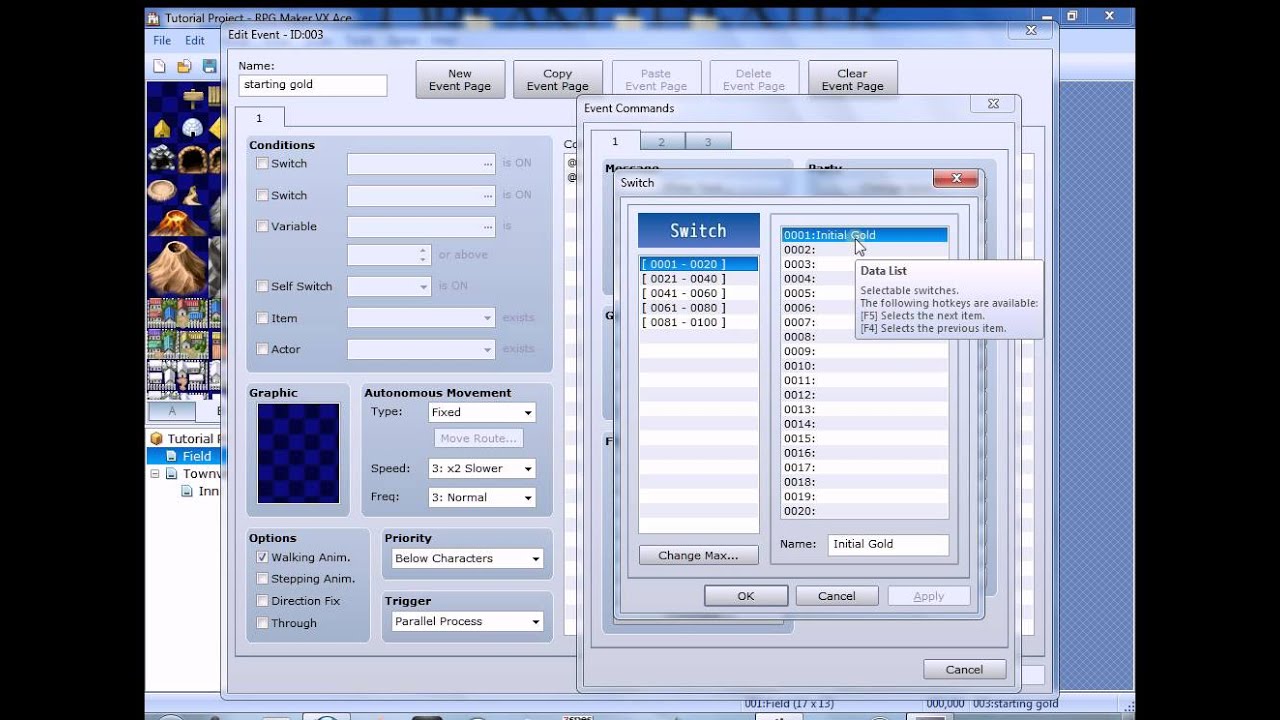The height and width of the screenshot is (720, 1280).
Task: Open the Autonomous Movement Type dropdown
Action: pos(481,412)
